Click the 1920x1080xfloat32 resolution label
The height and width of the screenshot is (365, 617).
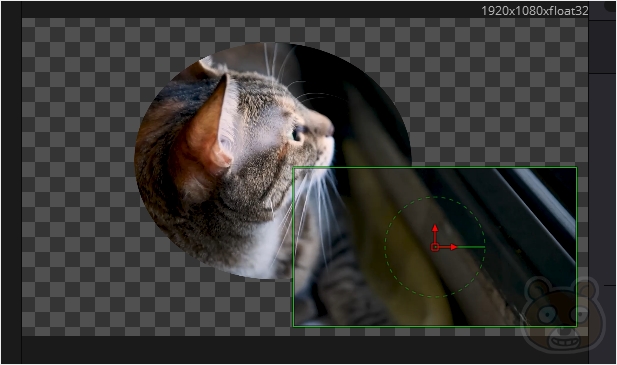(535, 11)
